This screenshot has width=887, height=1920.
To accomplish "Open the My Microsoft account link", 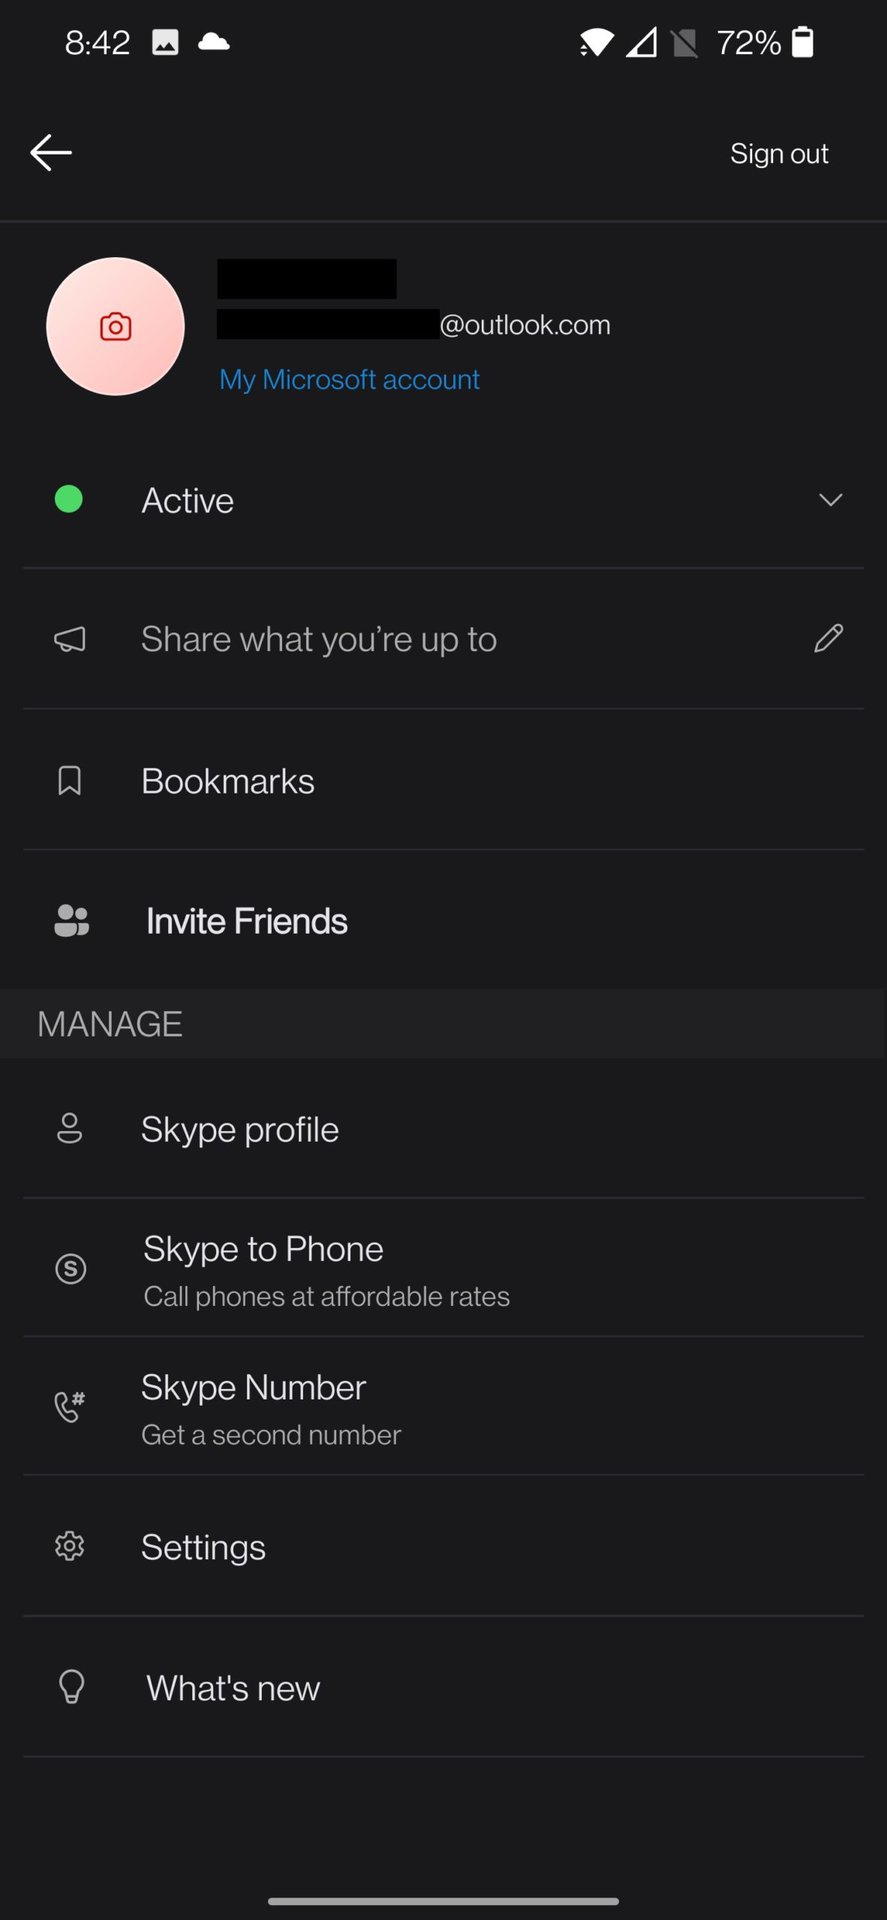I will (x=349, y=380).
